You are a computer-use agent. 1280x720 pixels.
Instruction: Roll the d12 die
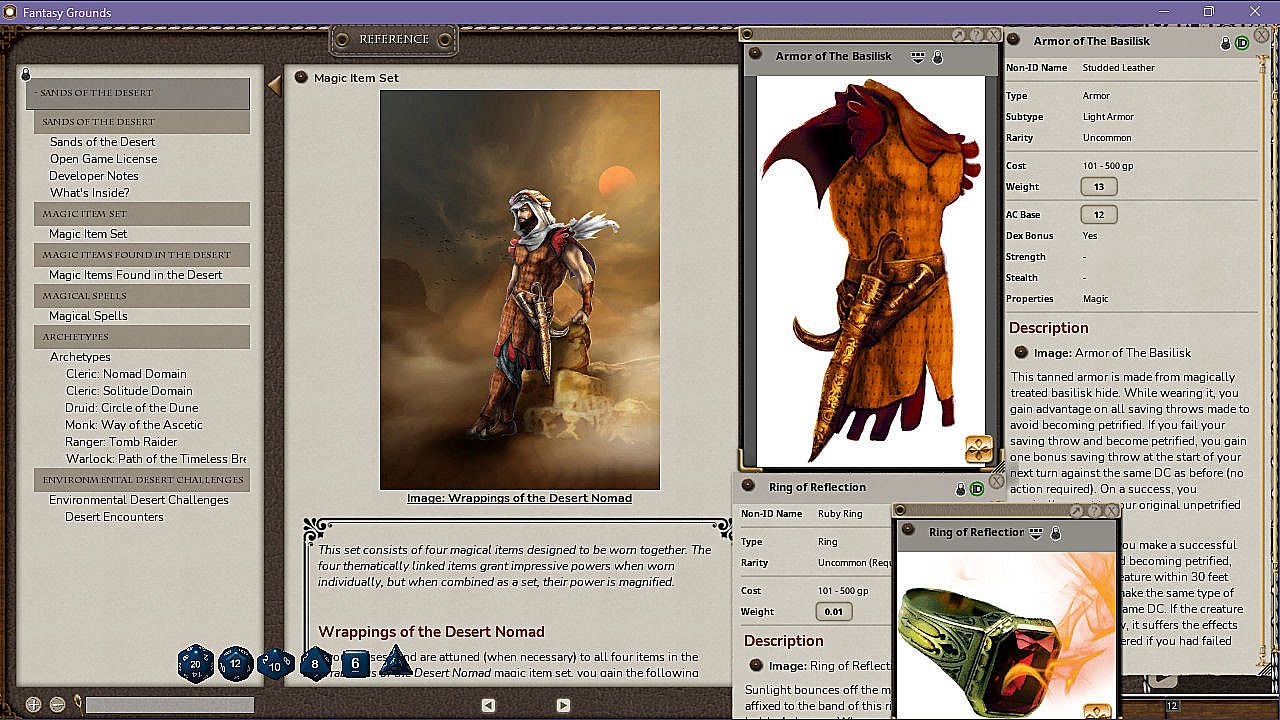236,663
